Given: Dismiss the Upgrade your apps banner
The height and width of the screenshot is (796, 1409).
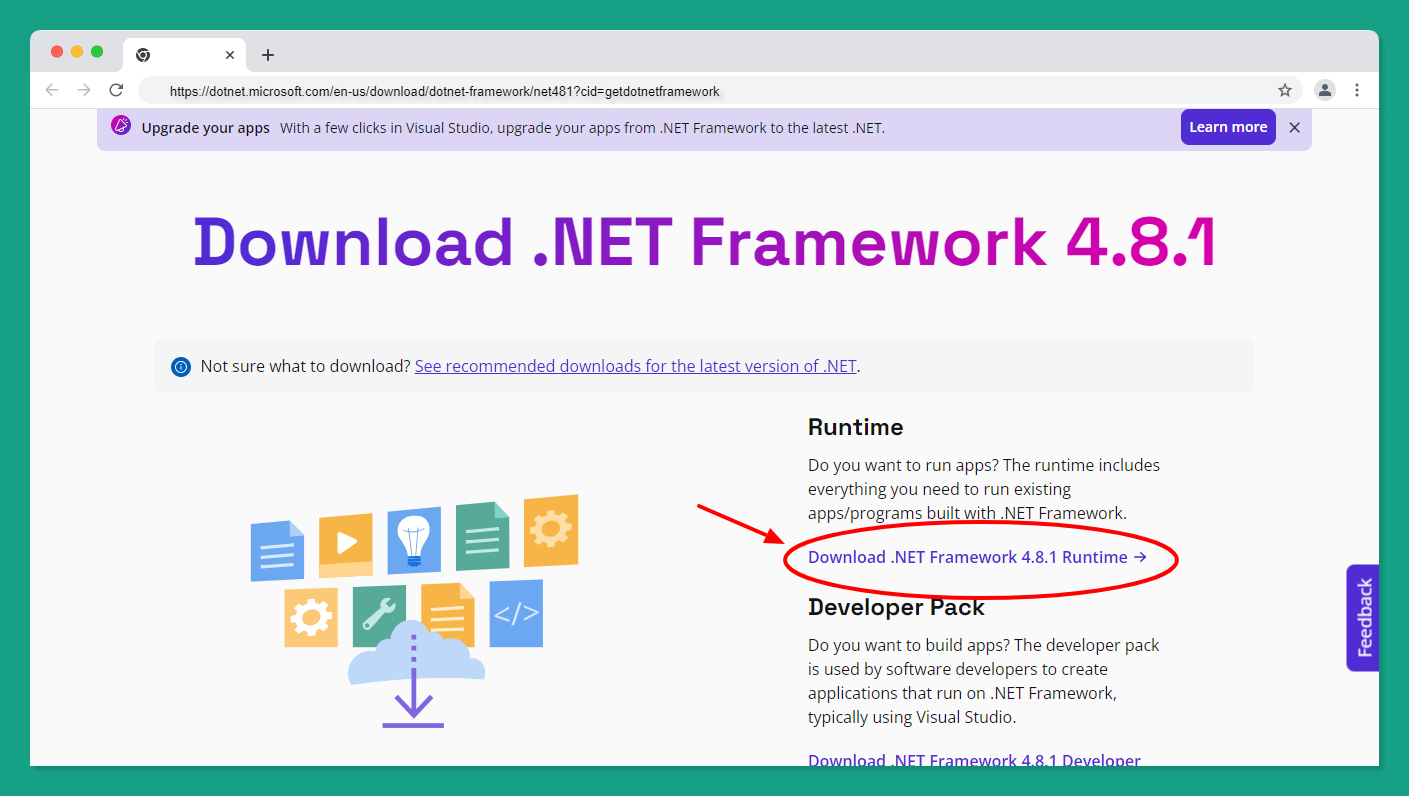Looking at the screenshot, I should coord(1294,127).
